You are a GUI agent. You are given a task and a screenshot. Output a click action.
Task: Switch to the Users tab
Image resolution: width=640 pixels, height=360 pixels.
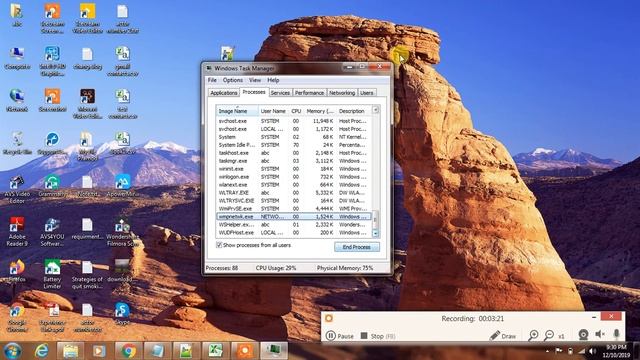tap(367, 93)
